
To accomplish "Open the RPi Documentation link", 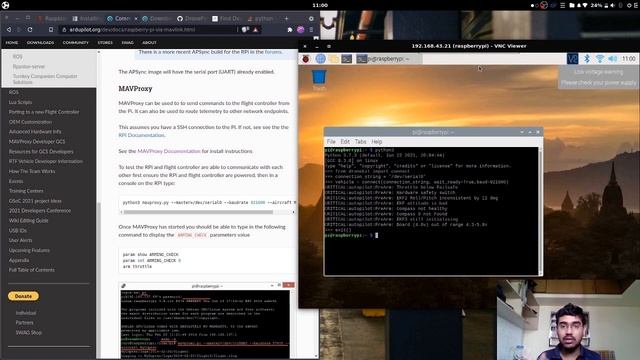I will coord(141,135).
